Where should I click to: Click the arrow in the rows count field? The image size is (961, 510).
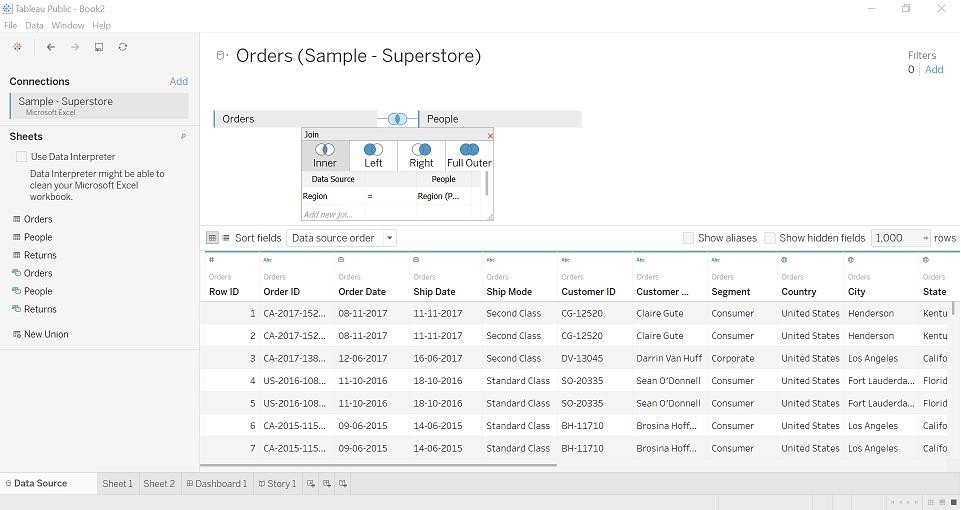tap(924, 238)
